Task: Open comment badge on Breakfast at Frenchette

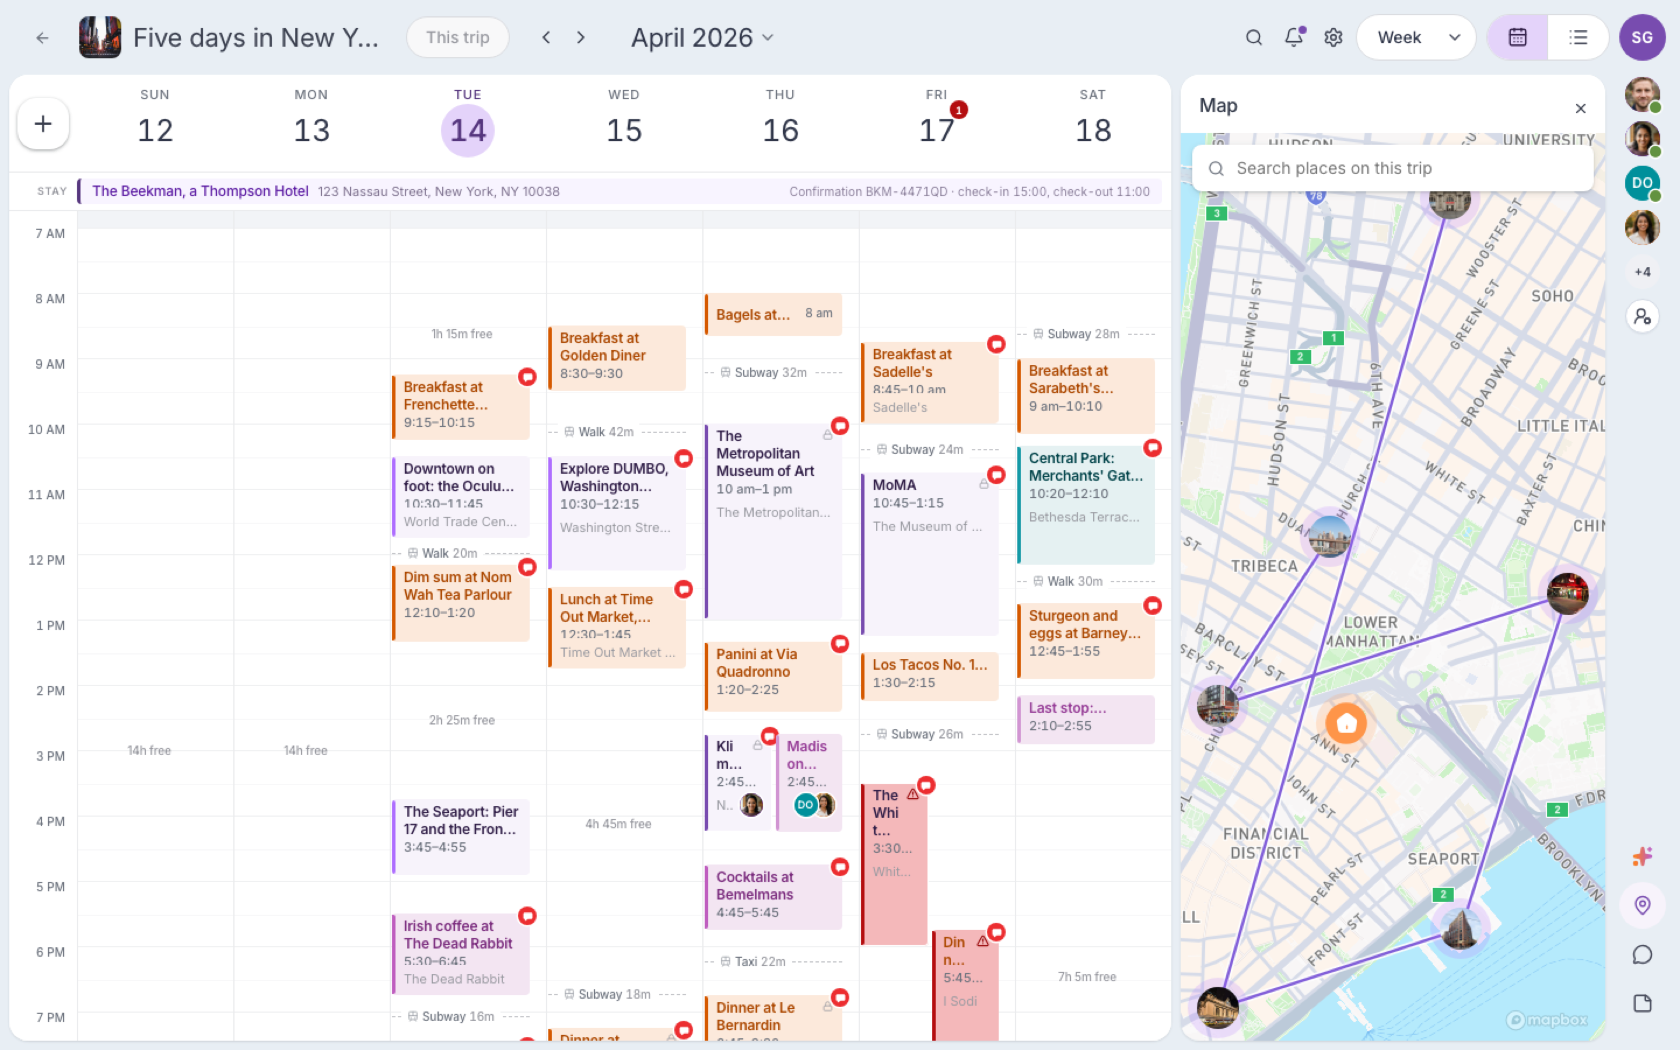Action: 527,377
